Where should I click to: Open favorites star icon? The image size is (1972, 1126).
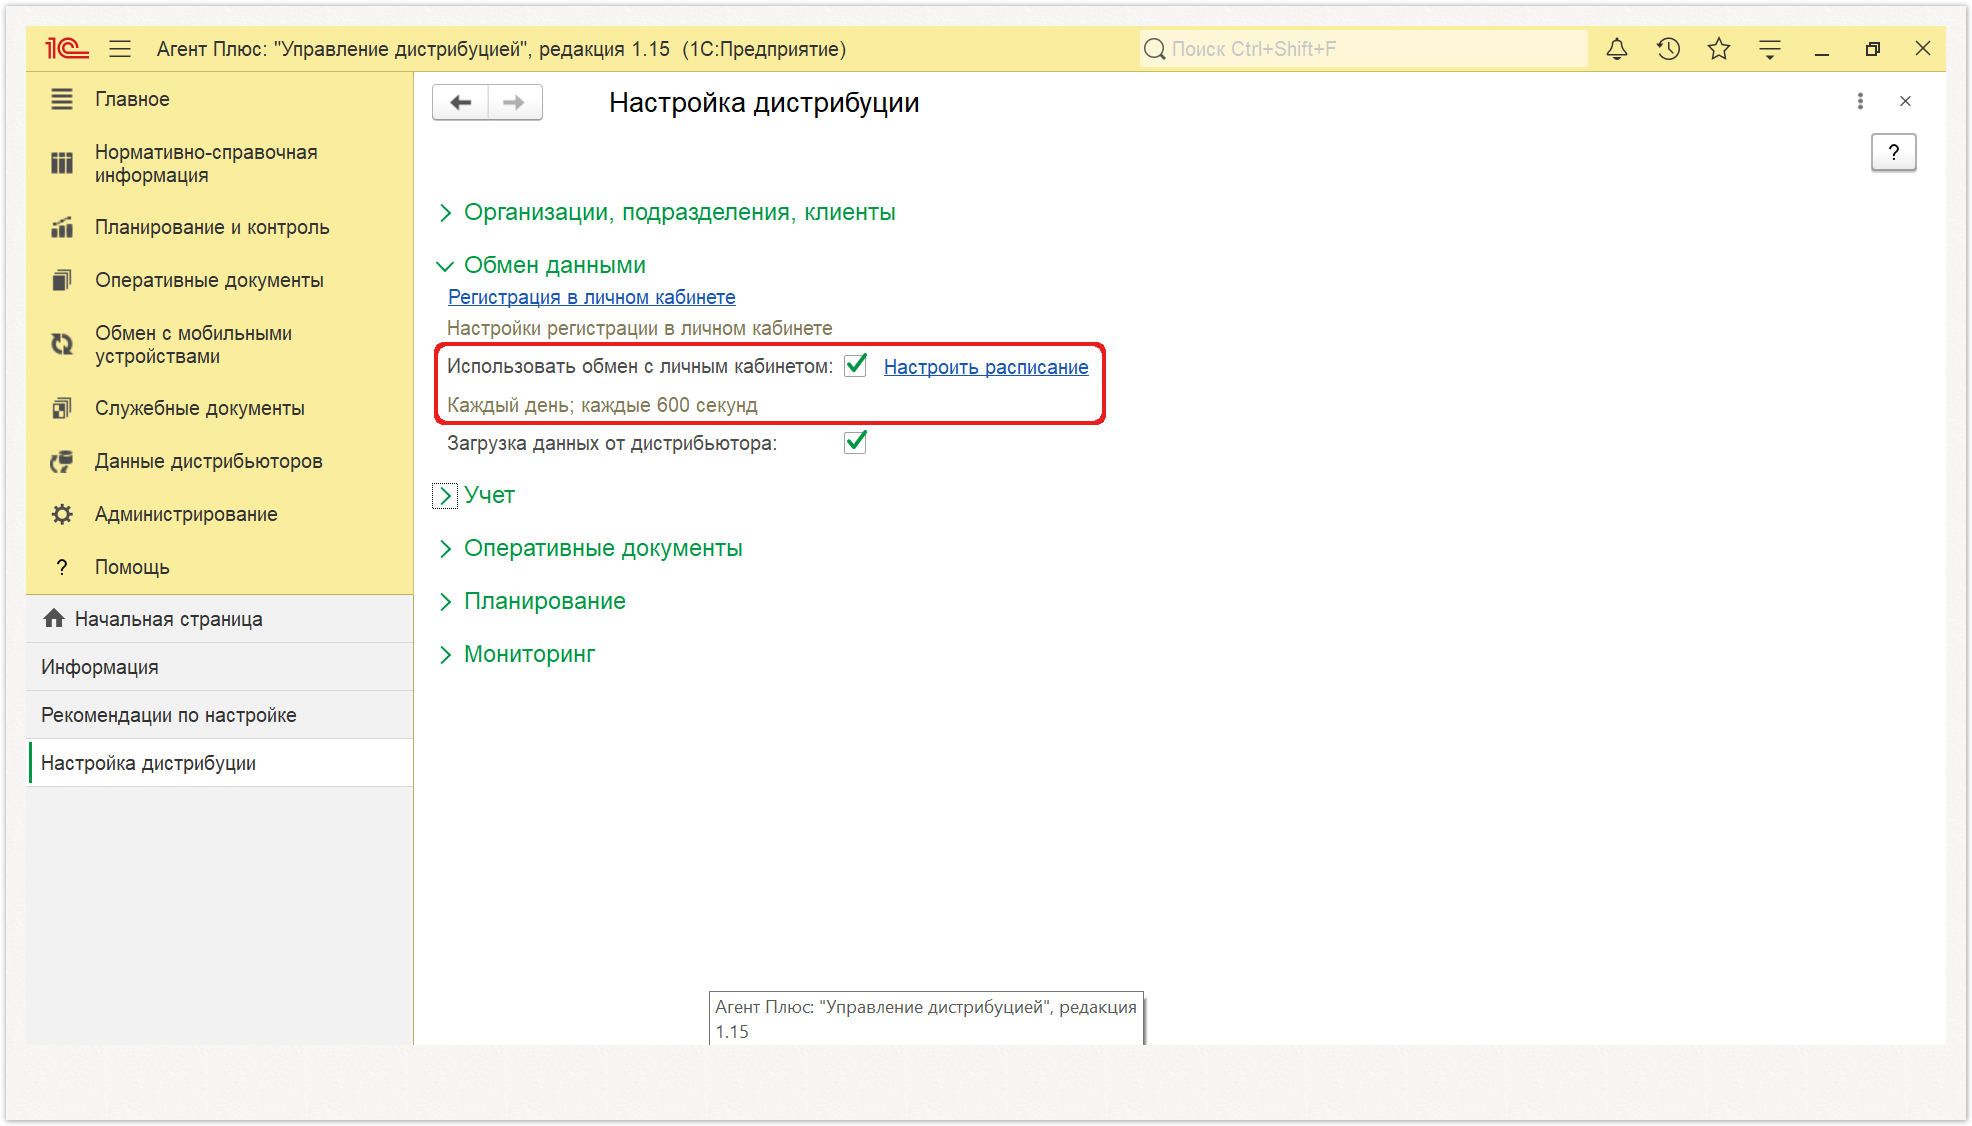point(1718,49)
